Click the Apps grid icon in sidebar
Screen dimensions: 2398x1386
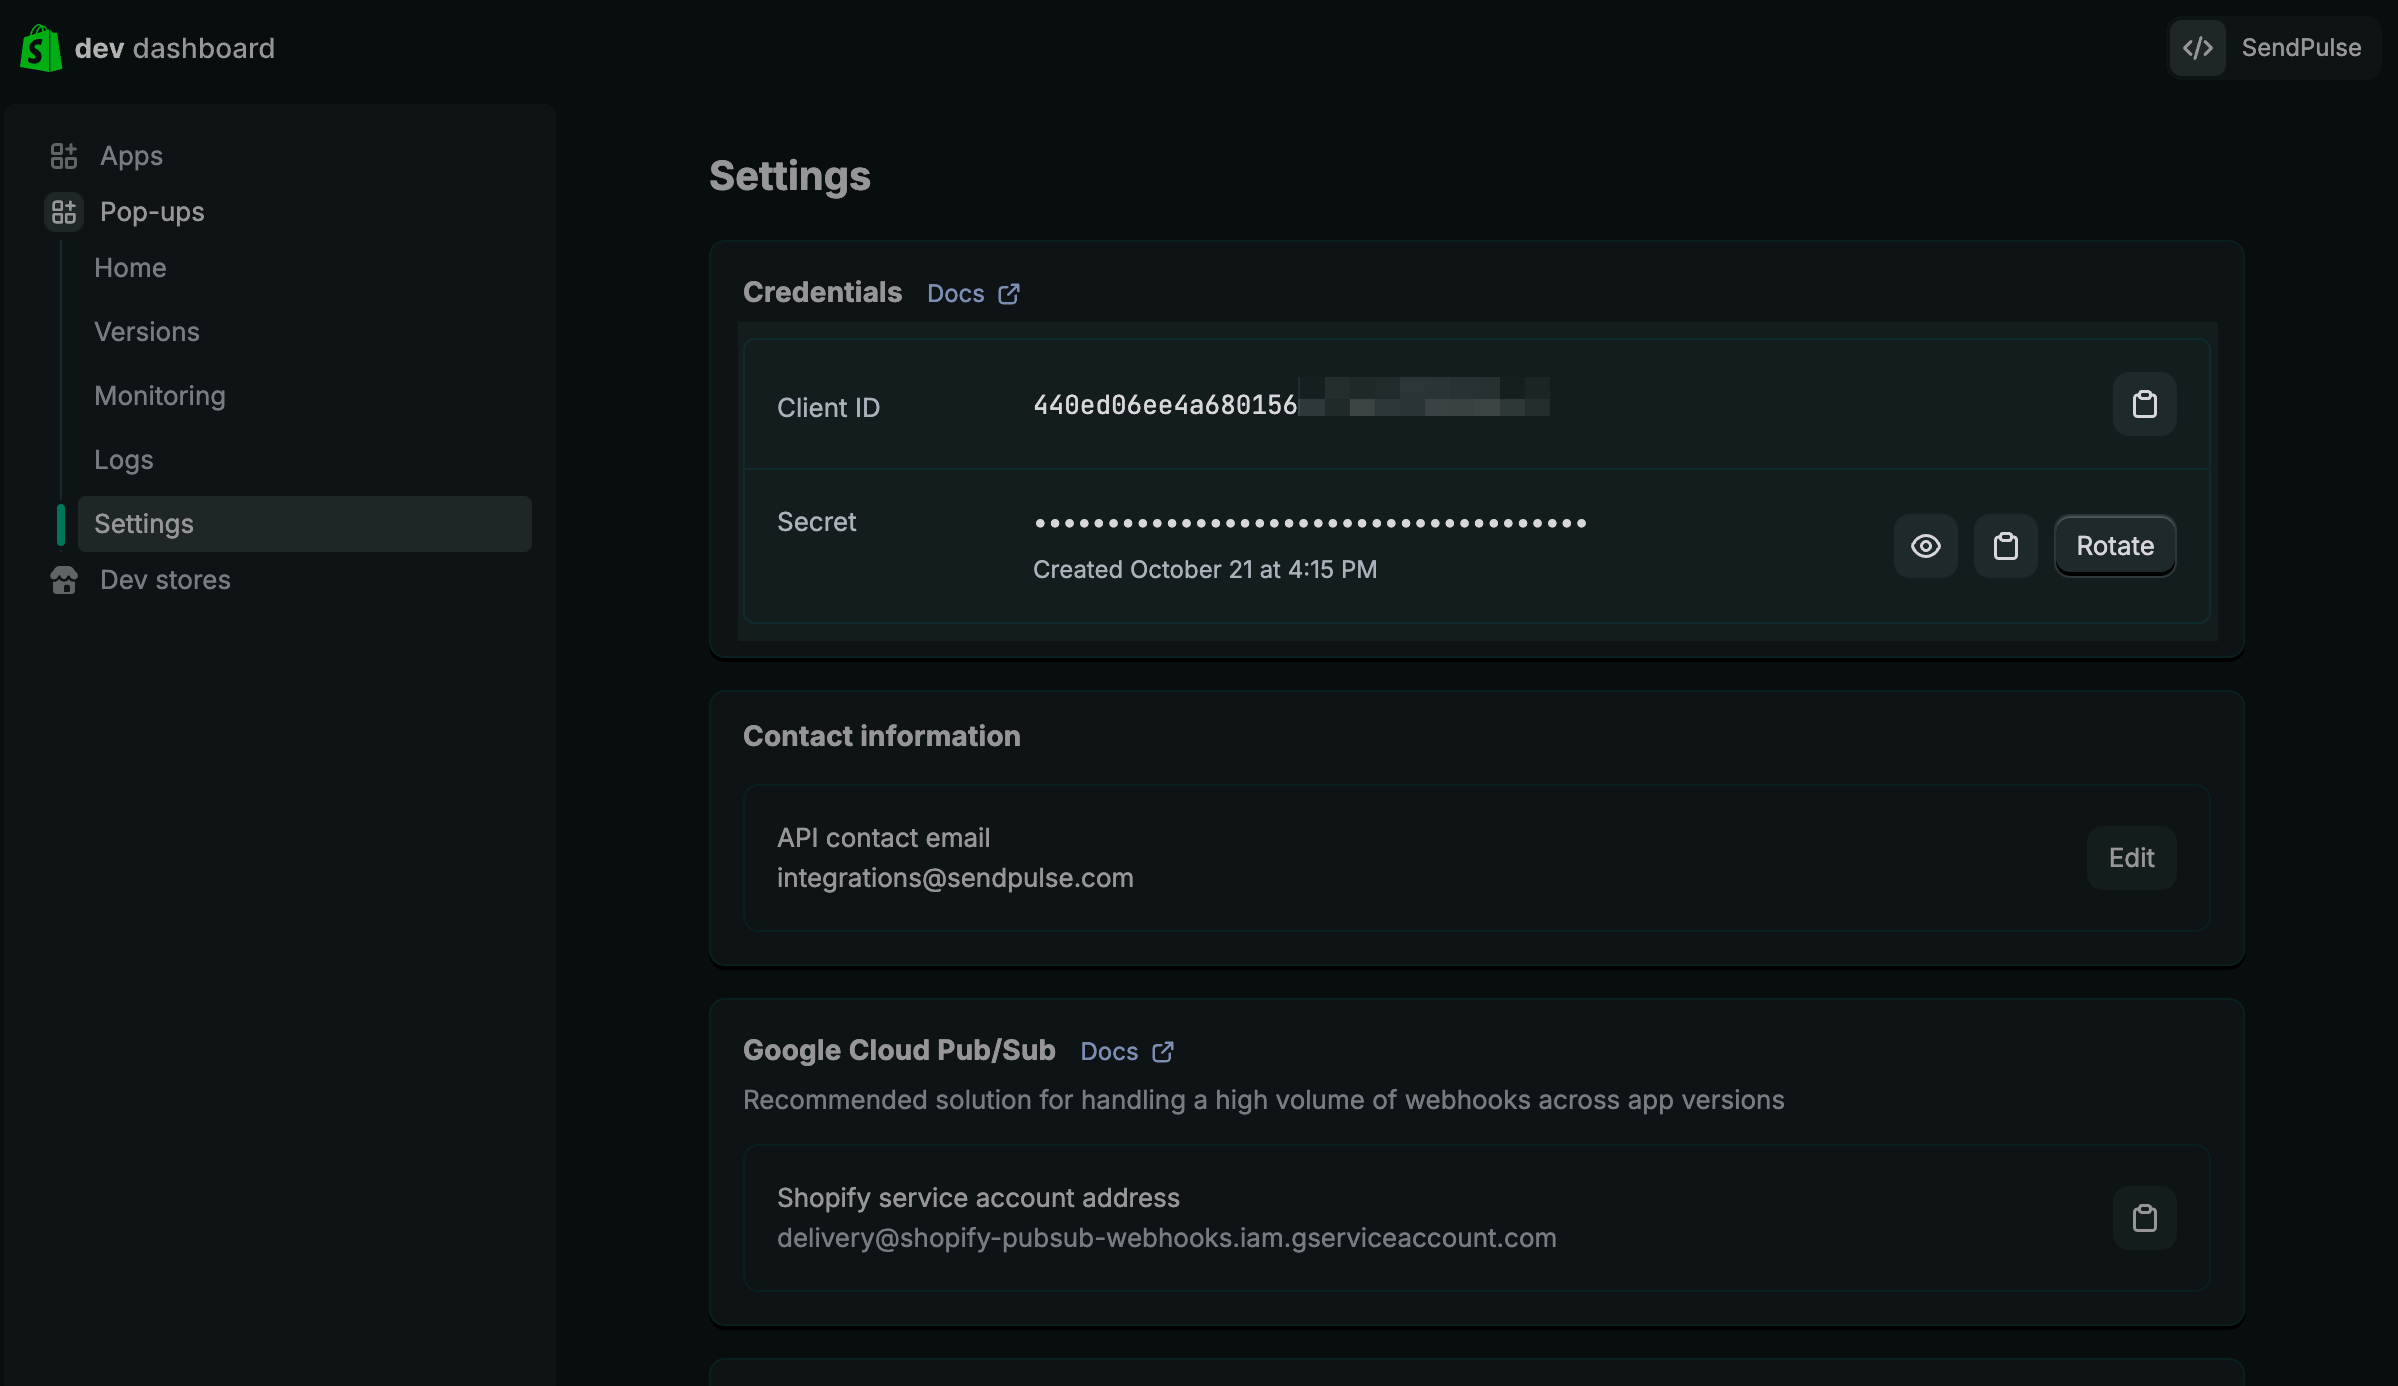(x=64, y=156)
